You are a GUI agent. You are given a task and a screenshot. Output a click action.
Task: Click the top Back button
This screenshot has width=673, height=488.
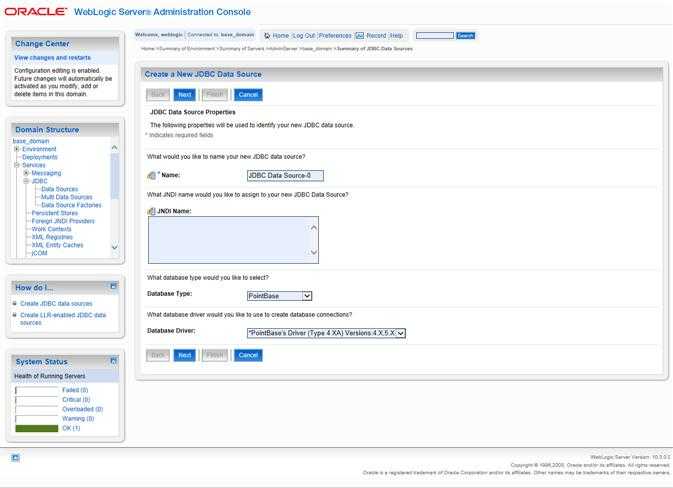tap(158, 95)
